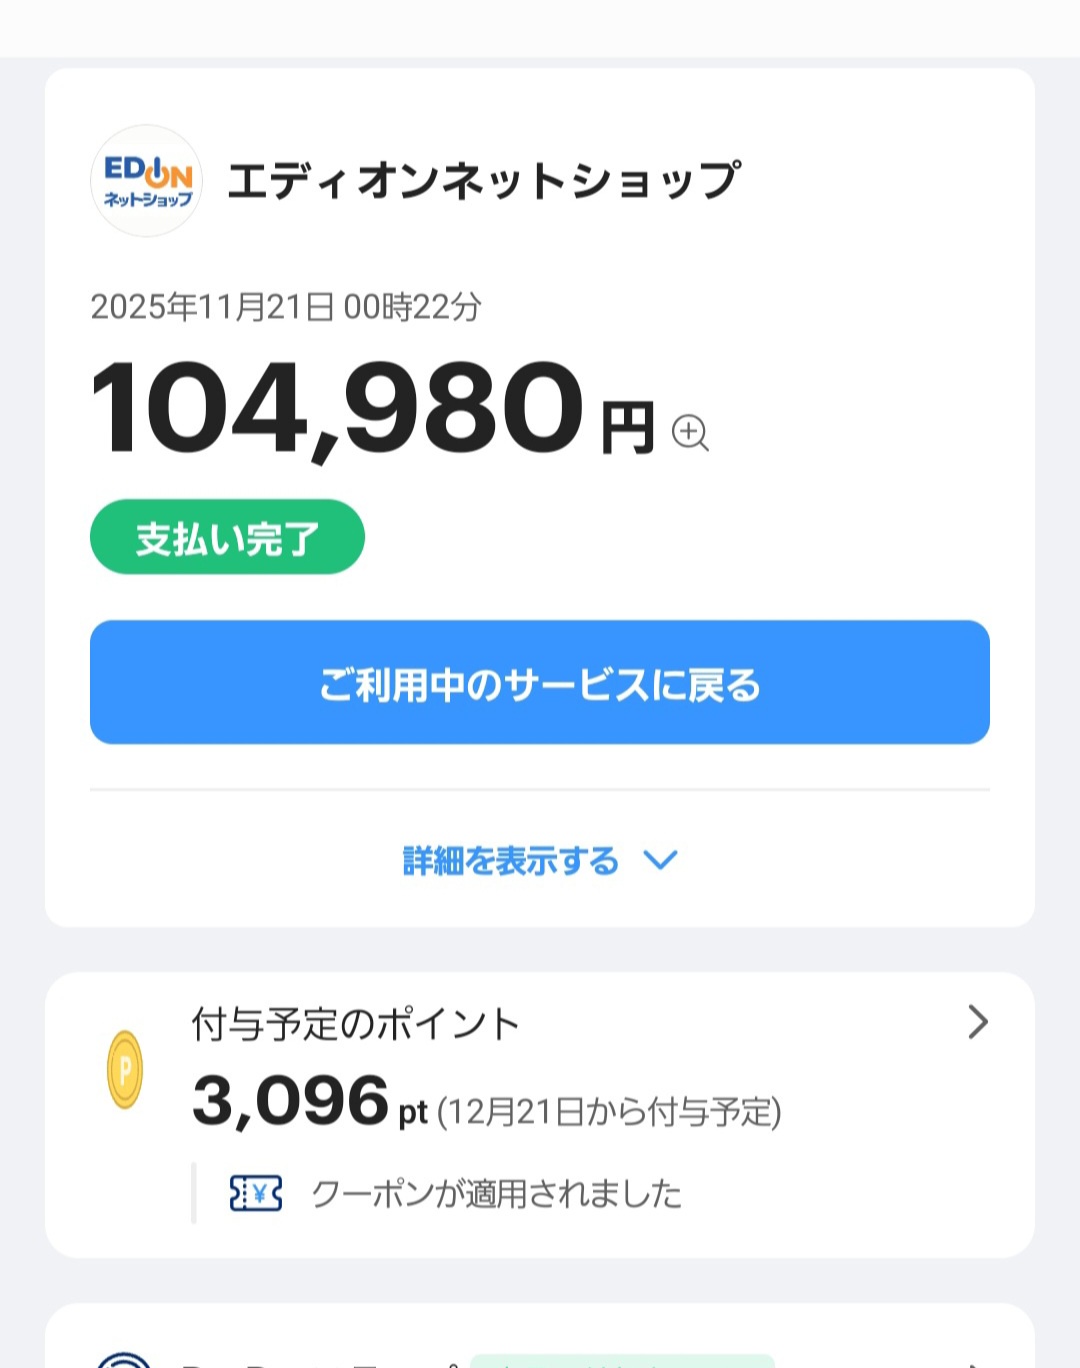The width and height of the screenshot is (1080, 1368).
Task: Open points details via the right chevron
Action: (x=978, y=1022)
